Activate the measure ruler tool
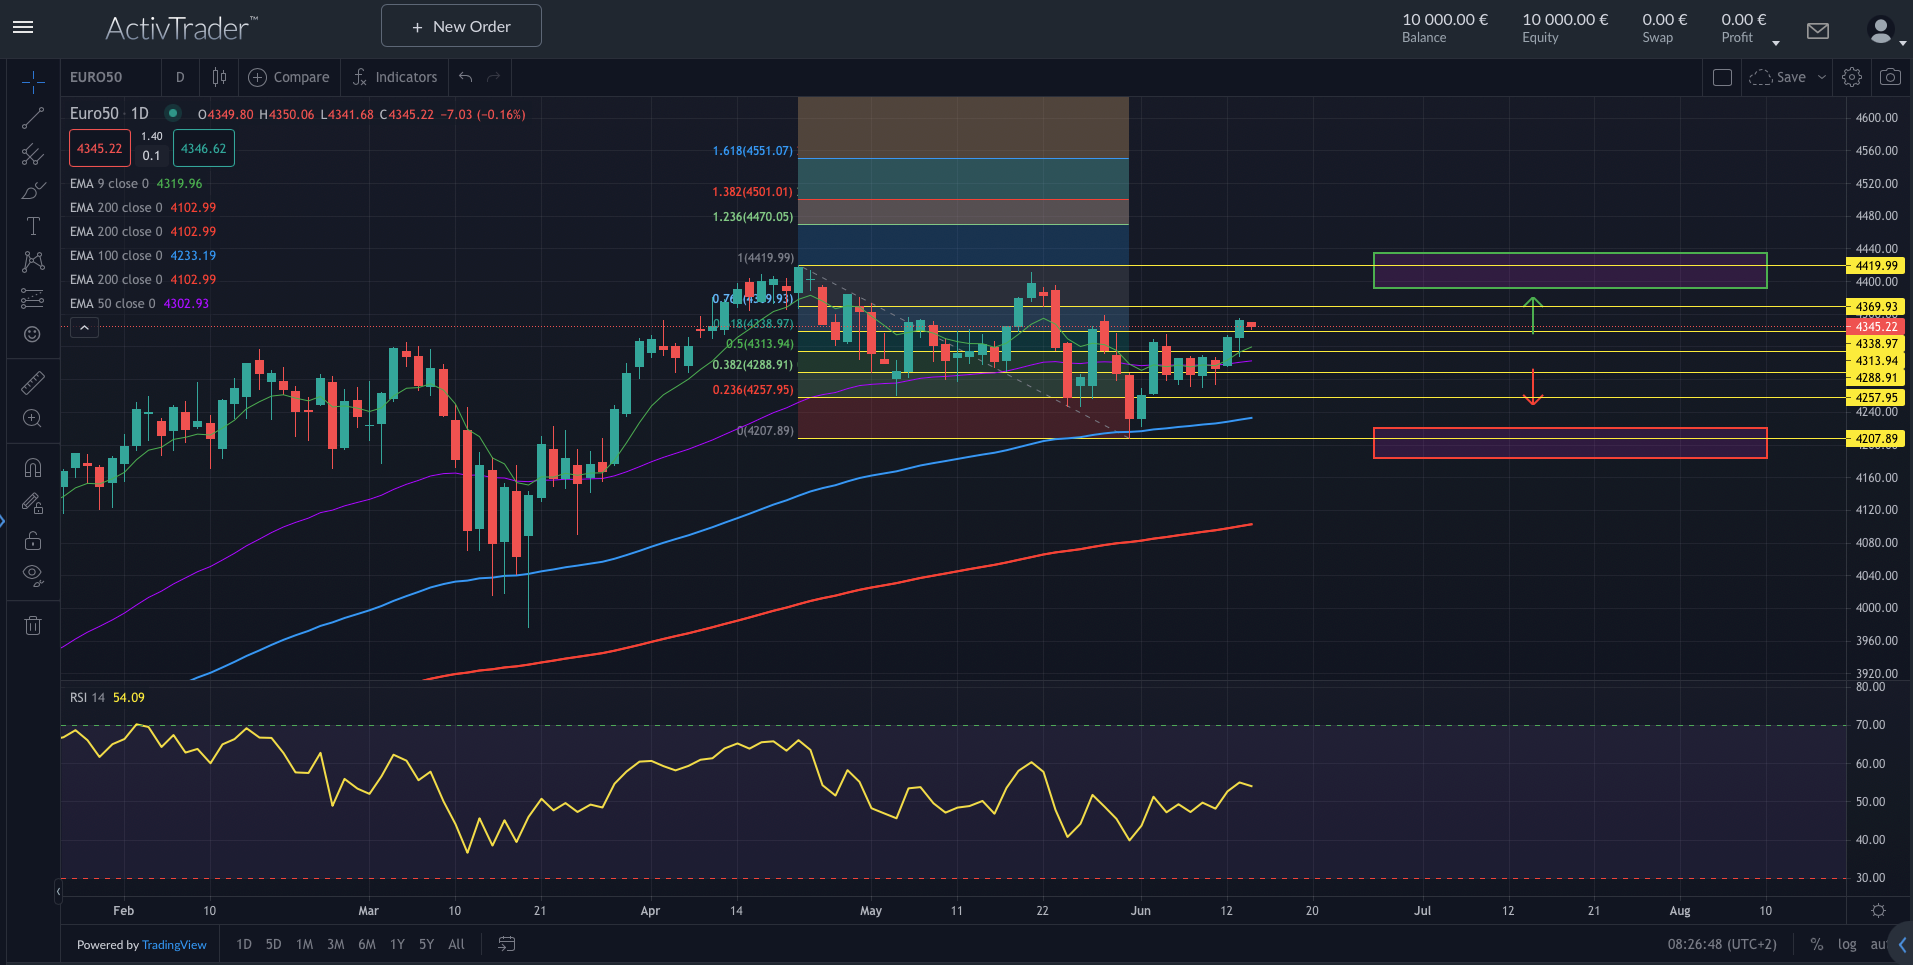This screenshot has width=1913, height=965. [33, 382]
